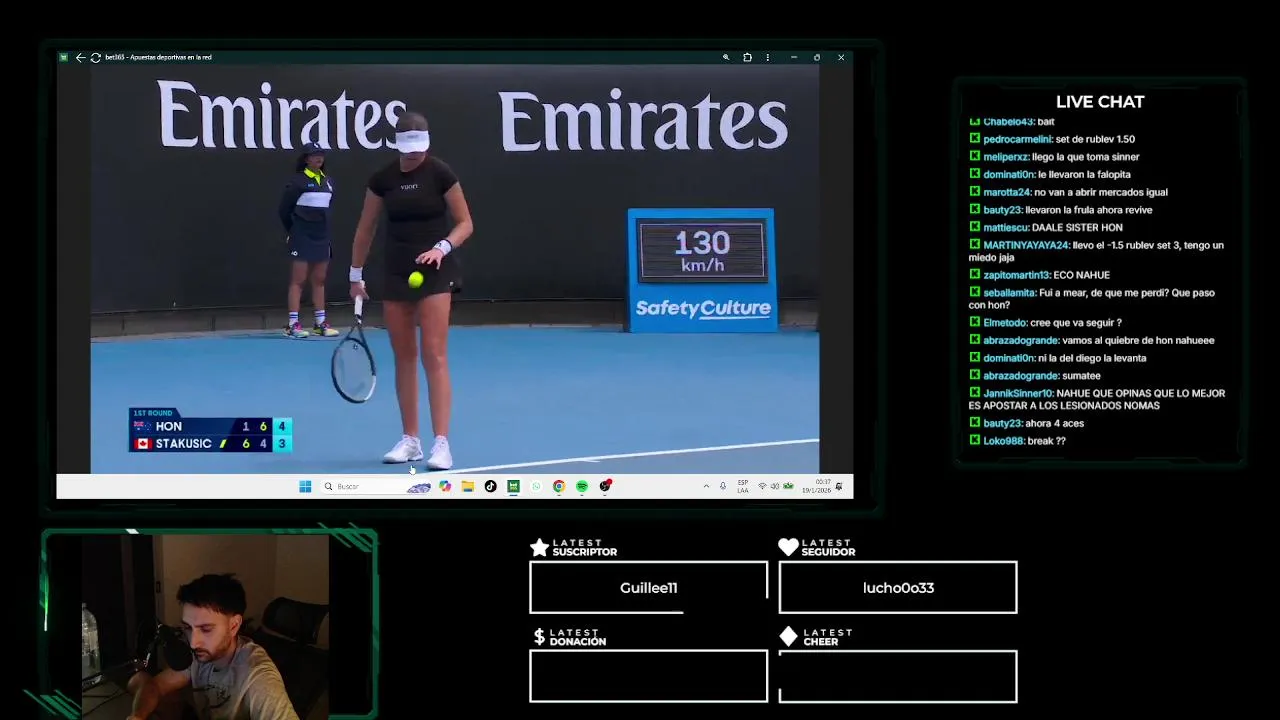Click the 'ahora 4 aces' chat message
The image size is (1280, 720).
[1054, 423]
